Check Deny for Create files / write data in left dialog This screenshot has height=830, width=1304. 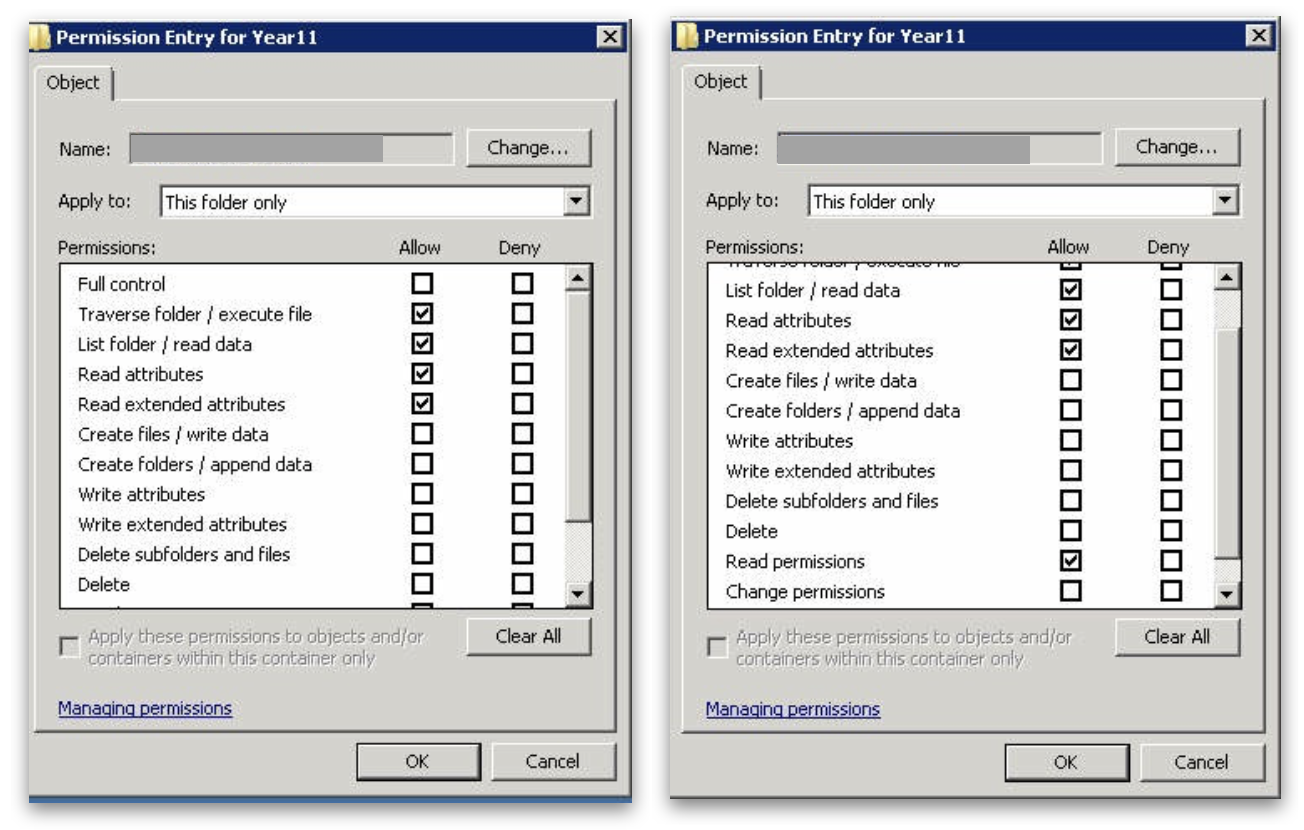(522, 434)
